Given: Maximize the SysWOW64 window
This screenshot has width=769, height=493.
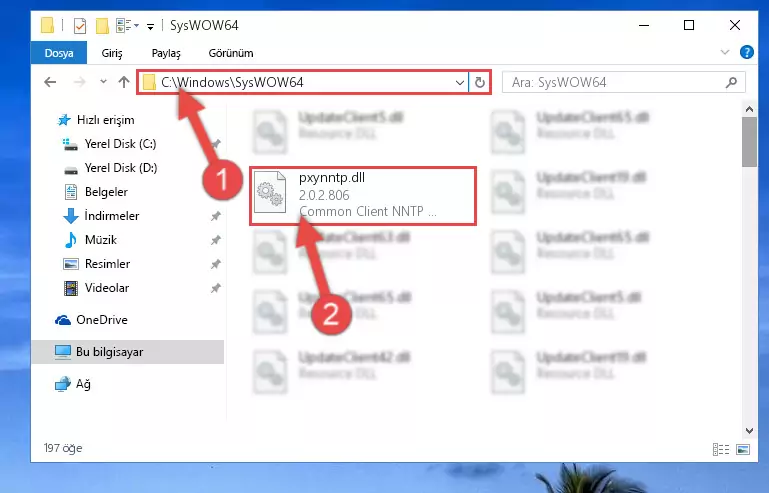Looking at the screenshot, I should click(689, 25).
